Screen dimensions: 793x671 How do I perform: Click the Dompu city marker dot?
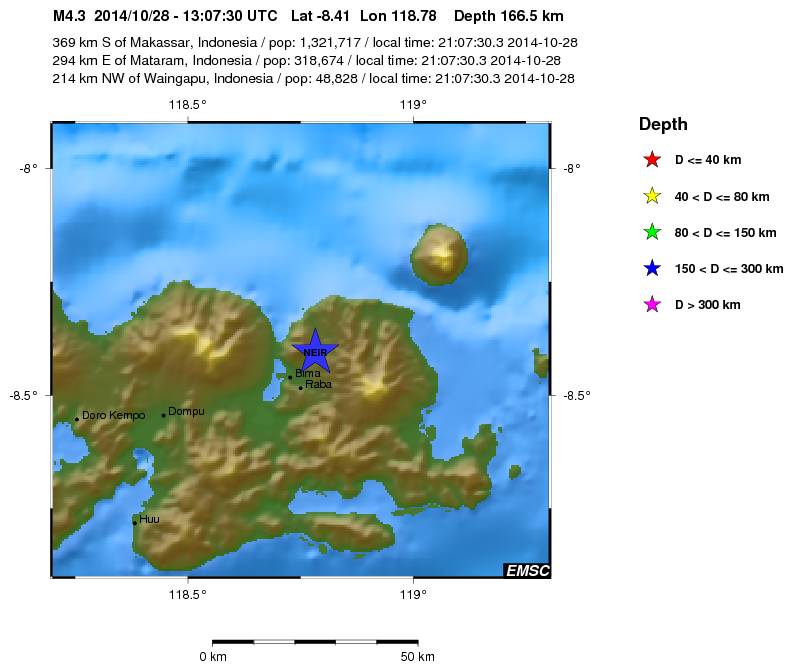[x=163, y=416]
